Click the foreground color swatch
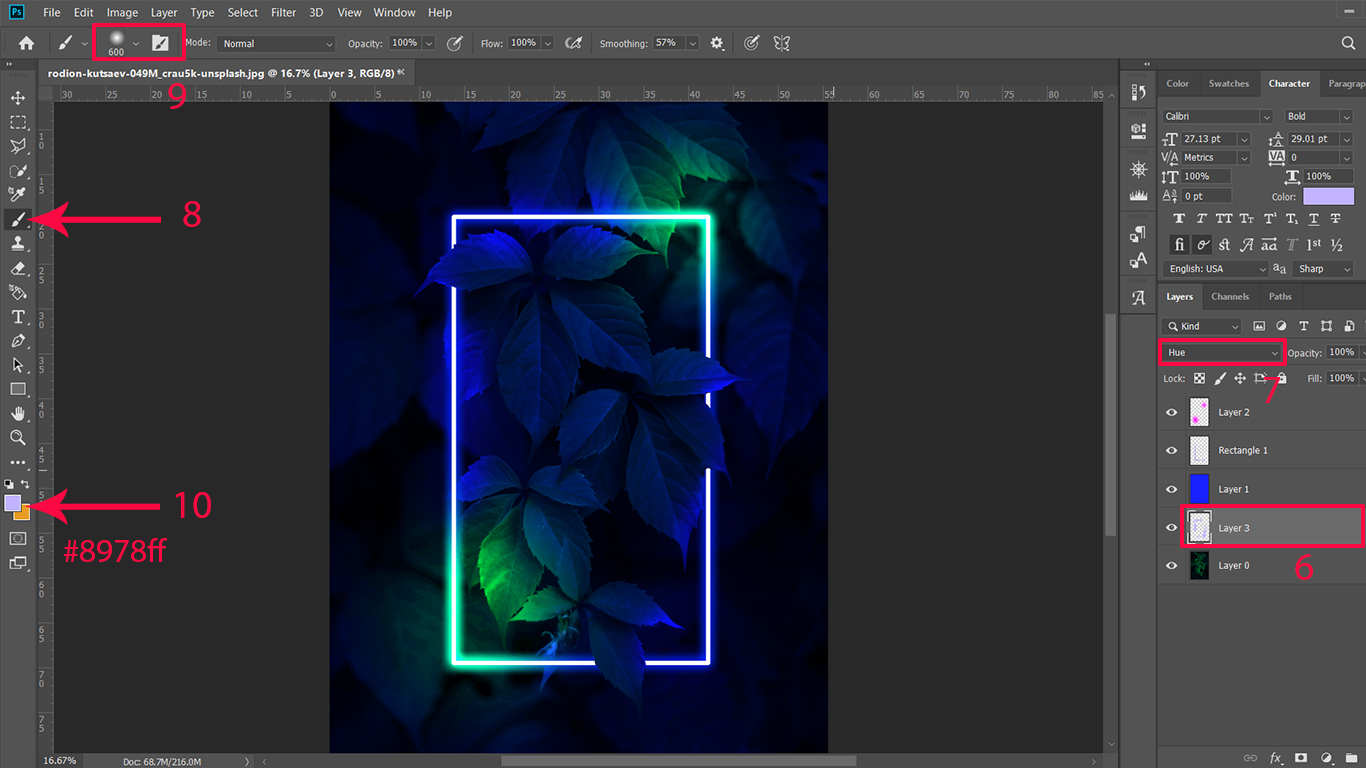The image size is (1366, 768). pyautogui.click(x=12, y=503)
